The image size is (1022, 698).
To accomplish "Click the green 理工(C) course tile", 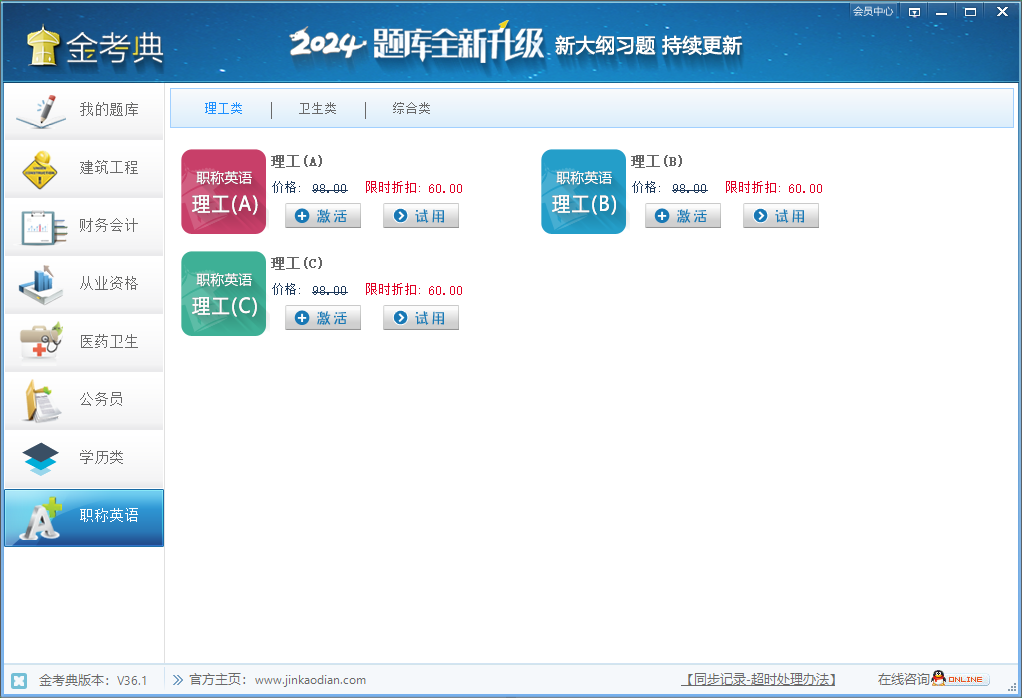I will click(224, 293).
